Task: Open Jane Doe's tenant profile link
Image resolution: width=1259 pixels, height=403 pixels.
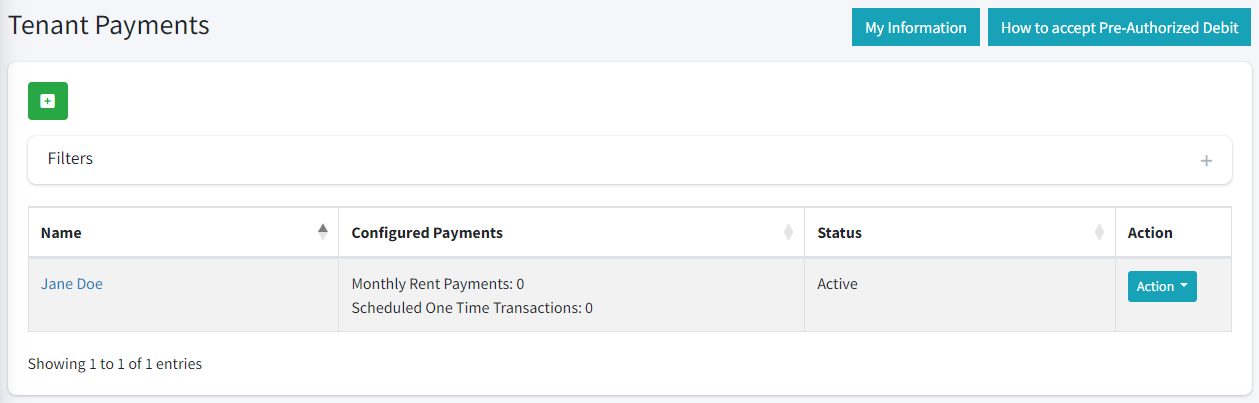Action: [72, 284]
